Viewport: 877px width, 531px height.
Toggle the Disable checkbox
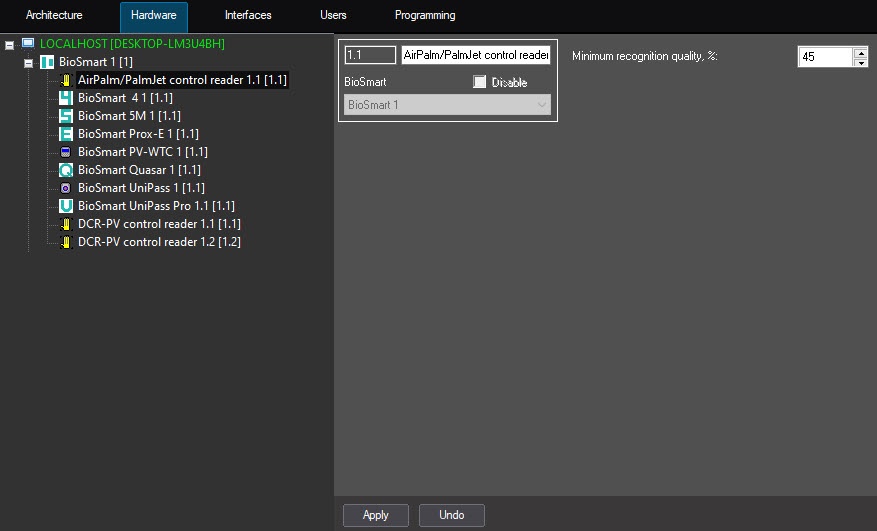pos(479,82)
